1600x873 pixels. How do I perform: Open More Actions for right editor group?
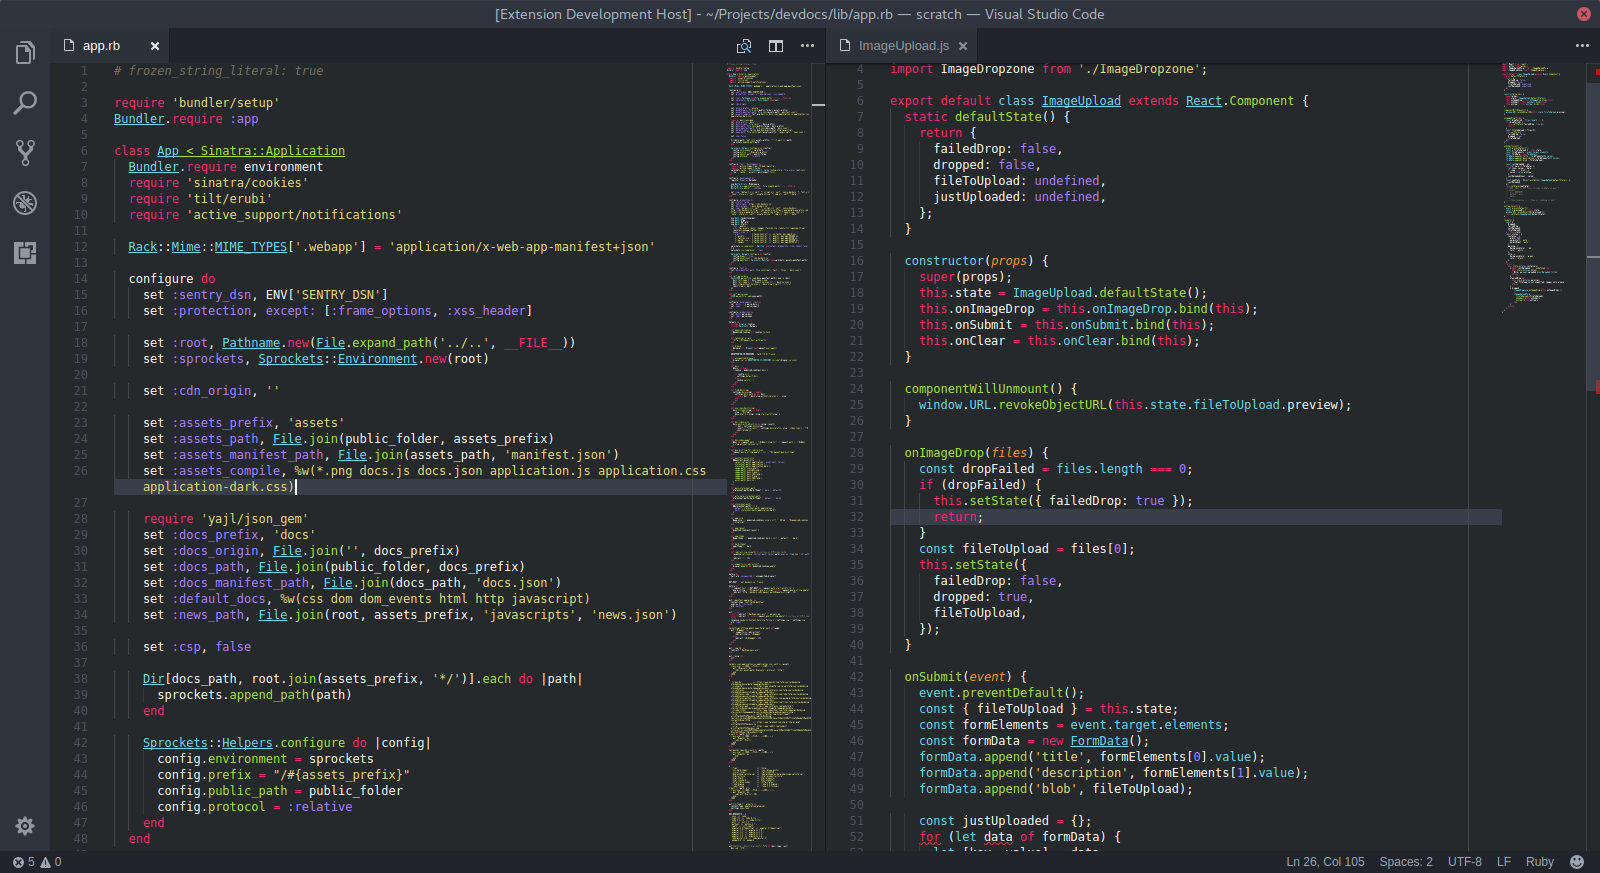1582,46
